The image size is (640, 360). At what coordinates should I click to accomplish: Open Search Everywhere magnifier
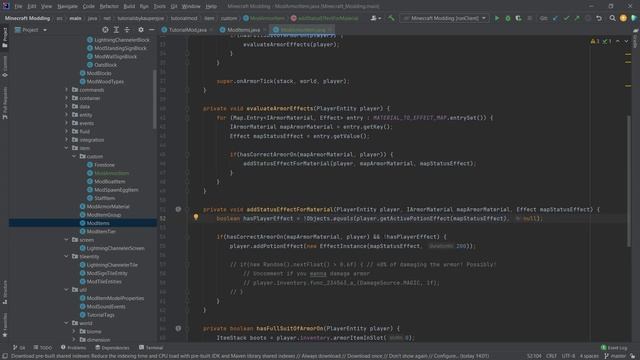pos(612,18)
